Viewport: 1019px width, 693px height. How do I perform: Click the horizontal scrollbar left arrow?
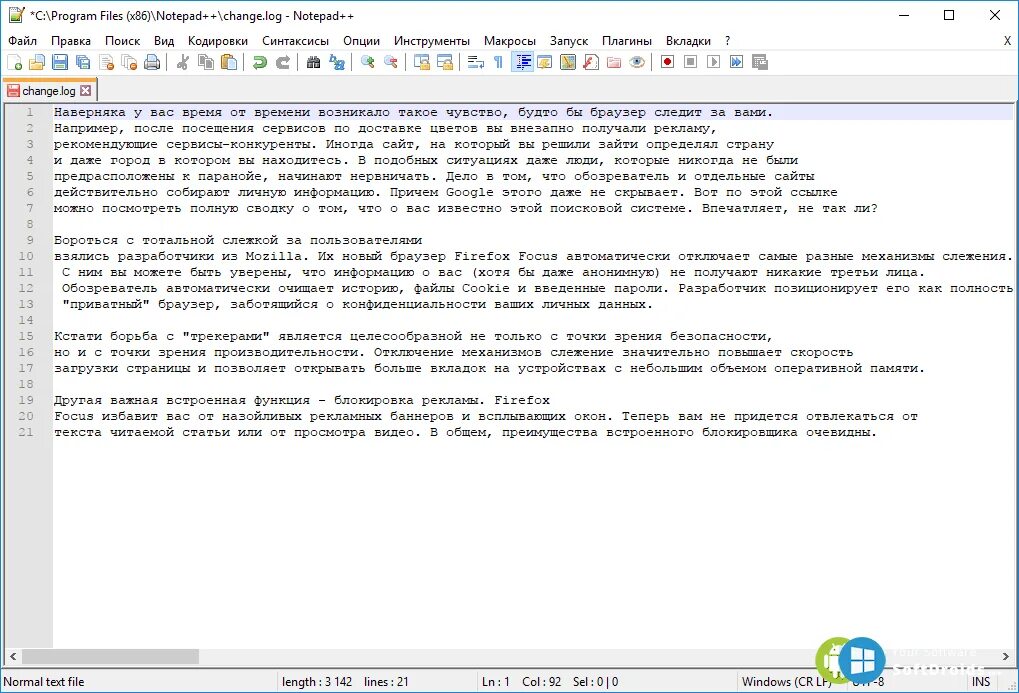(x=13, y=657)
